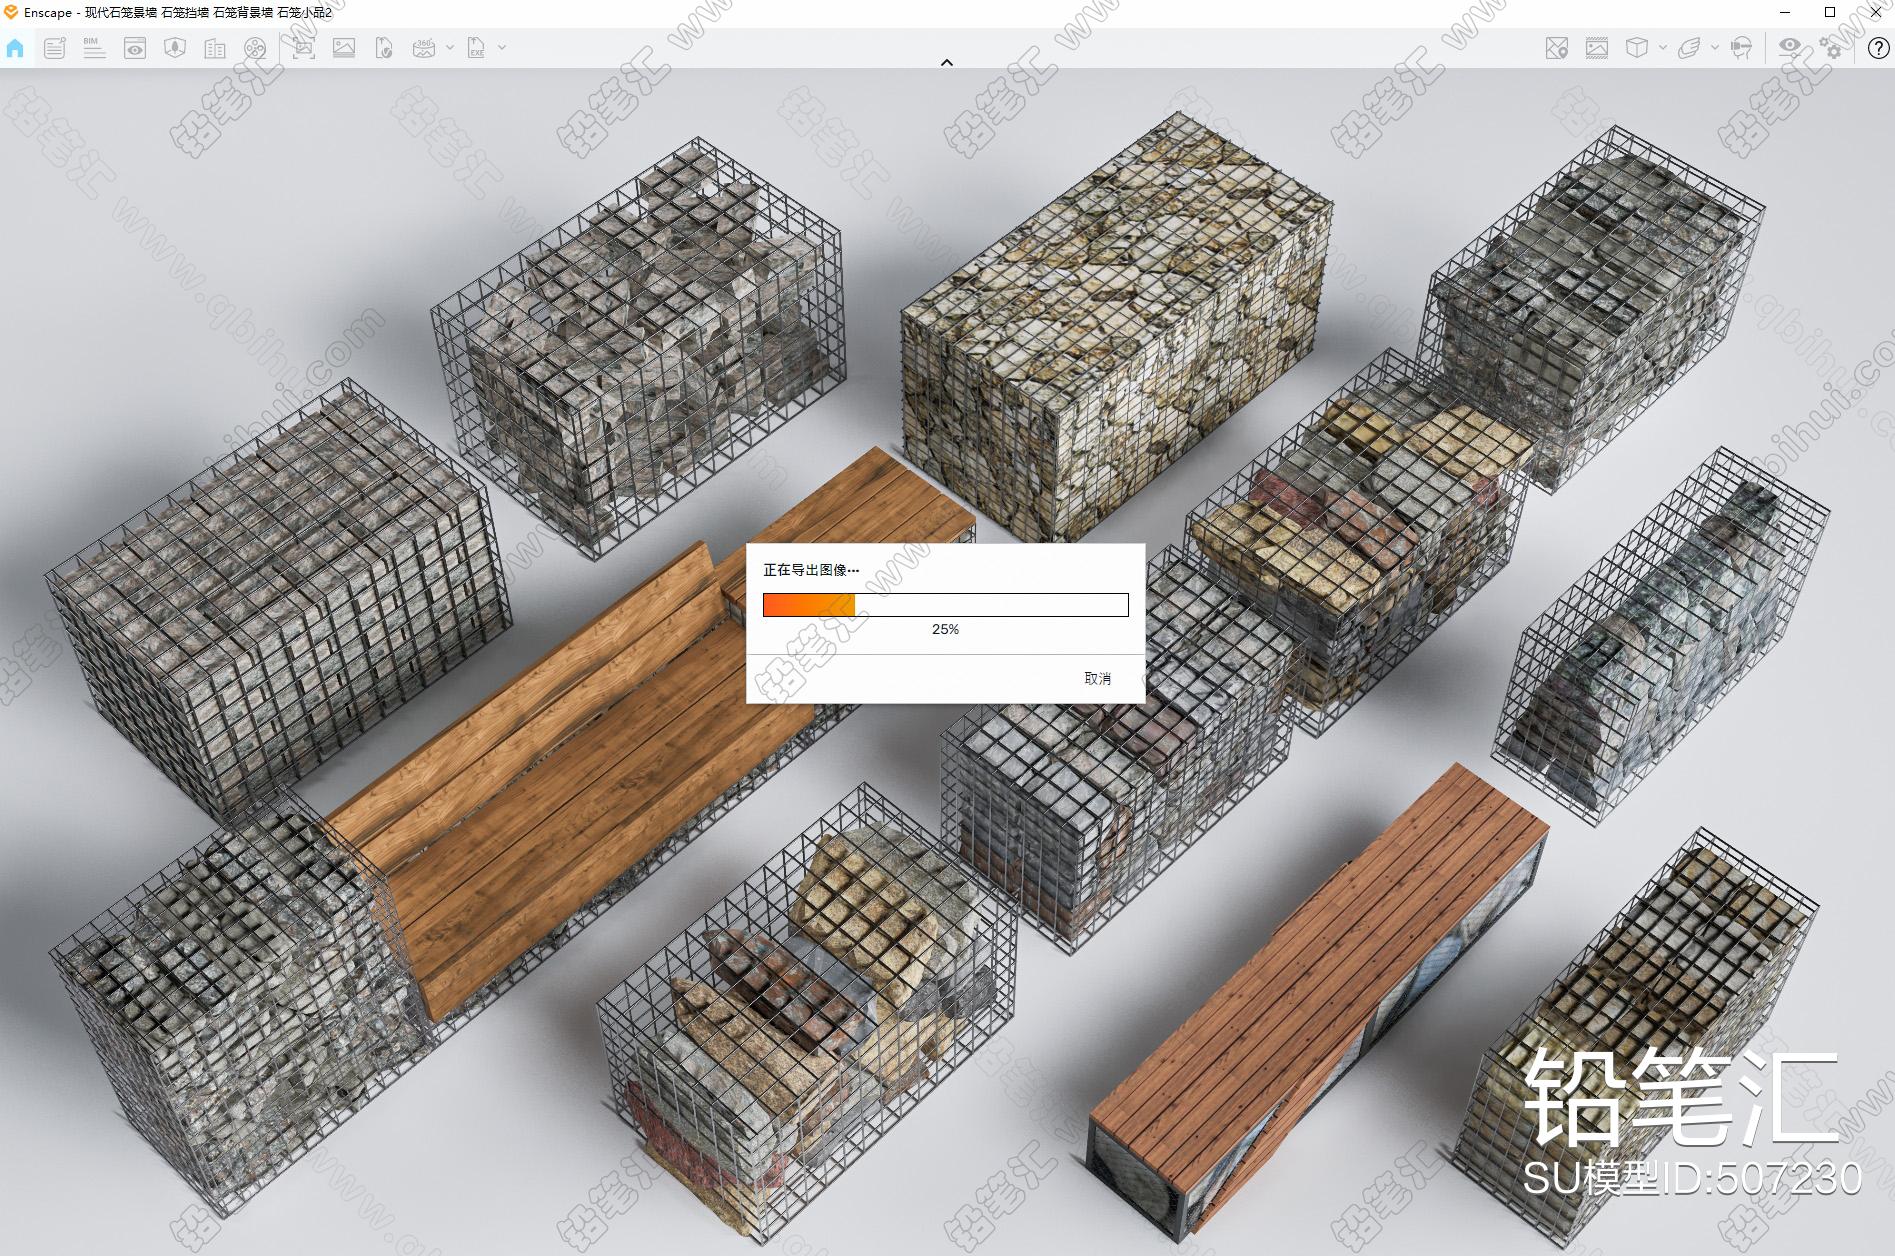Open the annotations notes panel icon
This screenshot has width=1895, height=1256.
pyautogui.click(x=55, y=48)
